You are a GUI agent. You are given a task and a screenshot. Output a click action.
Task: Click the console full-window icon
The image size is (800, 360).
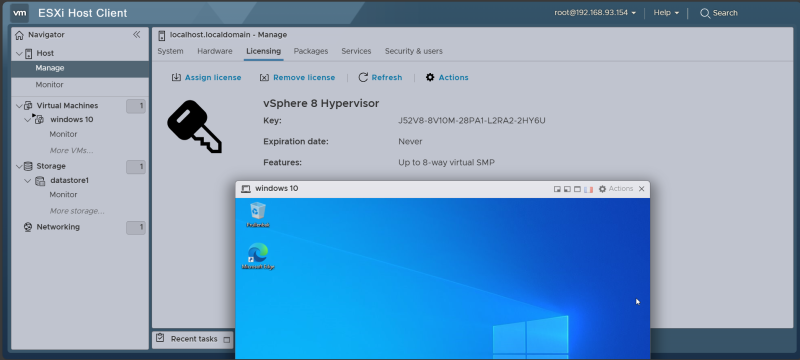(578, 189)
